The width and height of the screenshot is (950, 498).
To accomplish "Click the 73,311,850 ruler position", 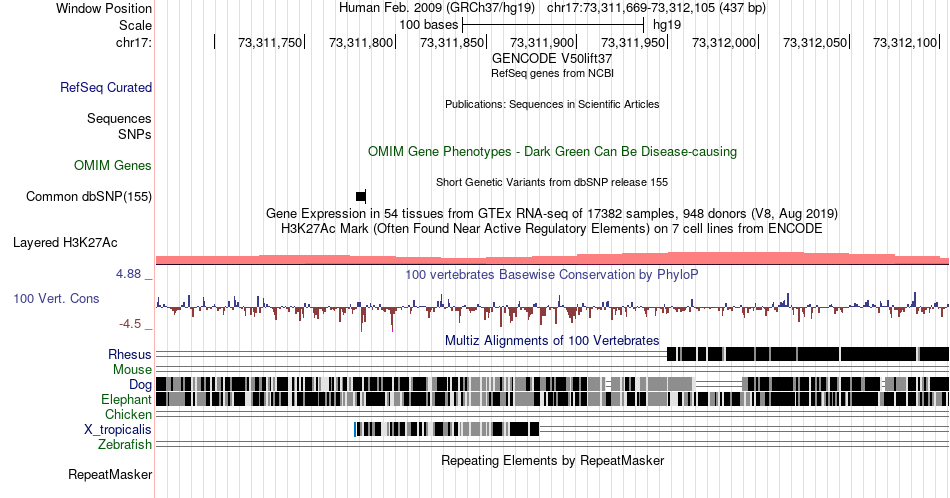I will pyautogui.click(x=451, y=42).
